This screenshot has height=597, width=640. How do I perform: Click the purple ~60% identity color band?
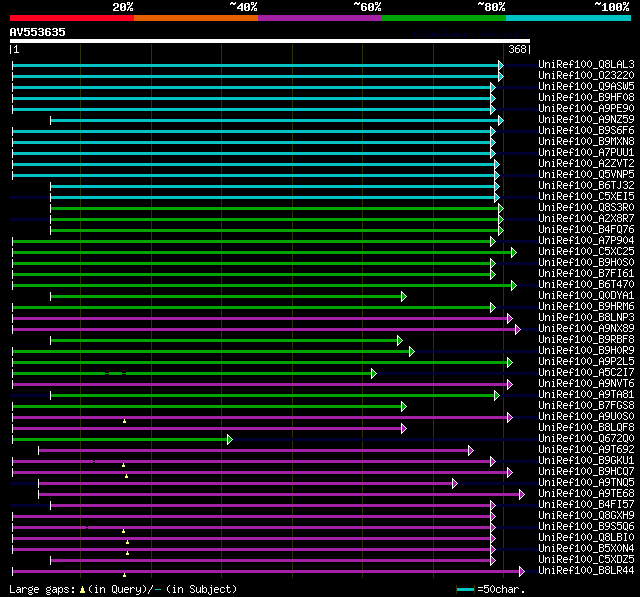coord(320,18)
